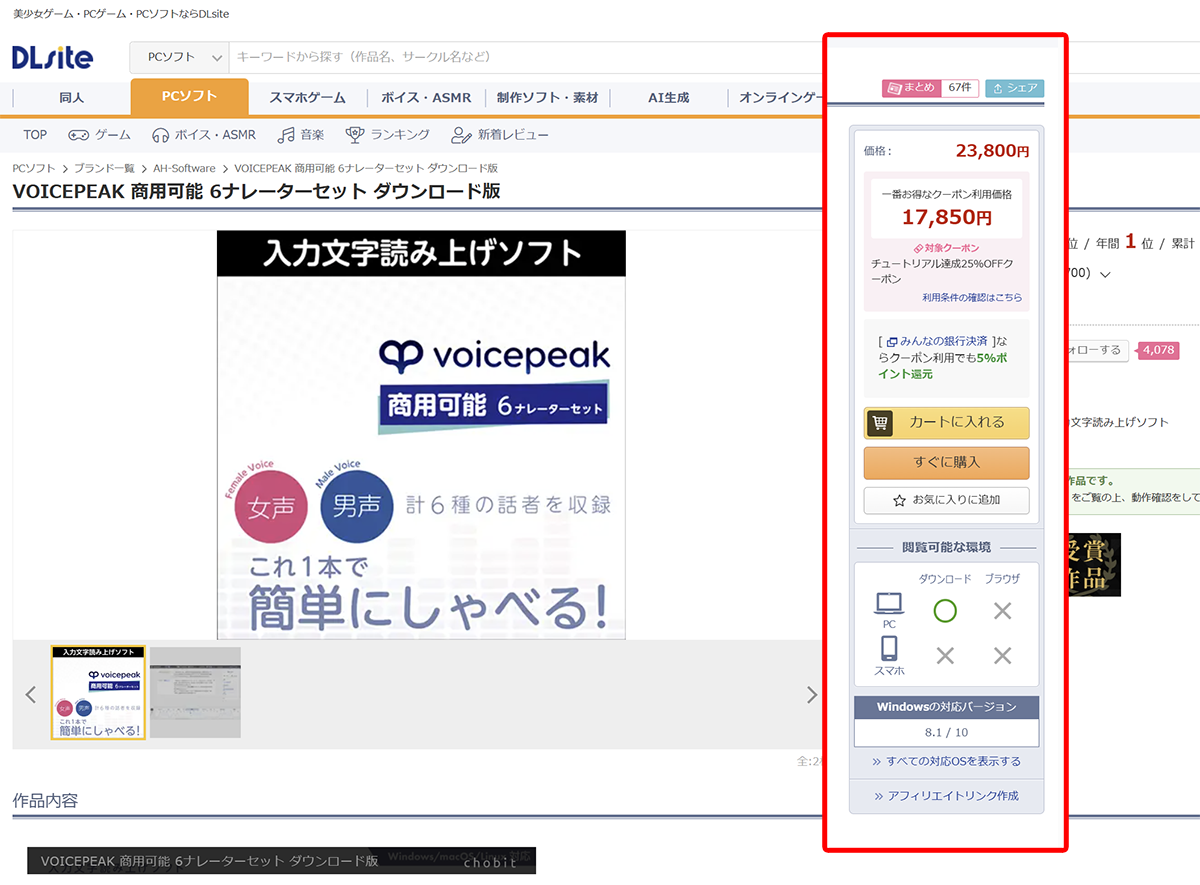Click the music note icon for 音楽
Image resolution: width=1200 pixels, height=885 pixels.
pos(286,135)
